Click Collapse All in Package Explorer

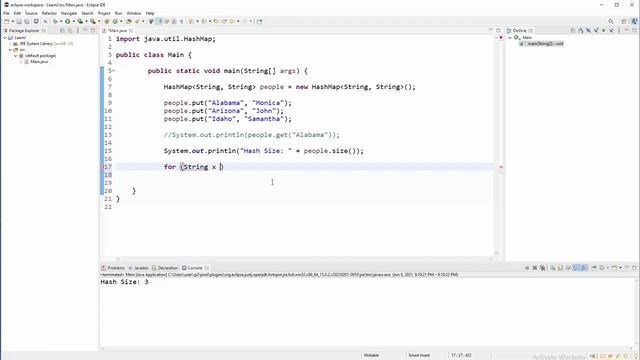click(x=62, y=31)
